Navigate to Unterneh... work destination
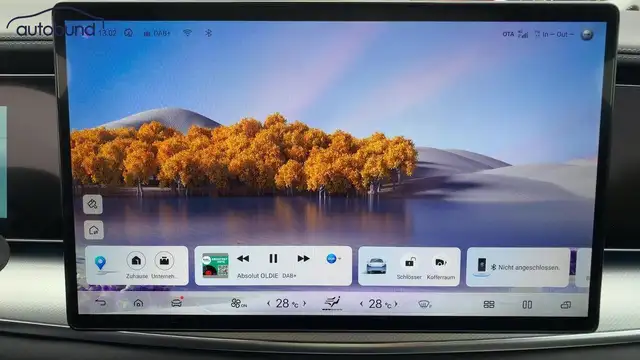 pyautogui.click(x=164, y=260)
